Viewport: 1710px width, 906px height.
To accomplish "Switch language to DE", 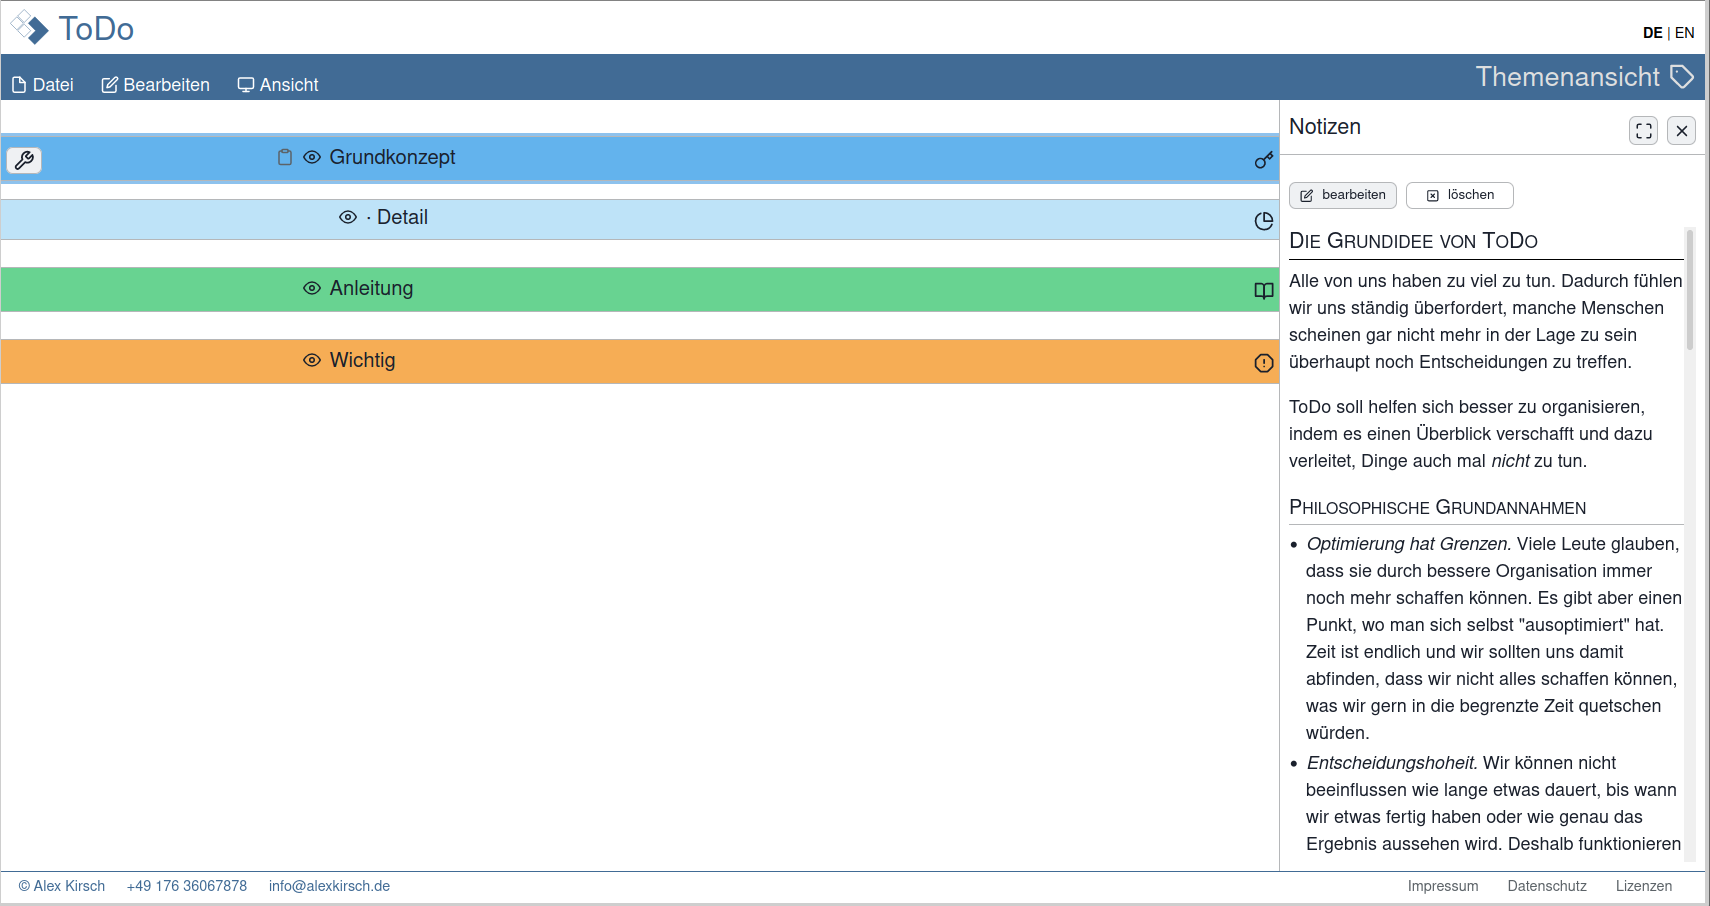I will point(1652,33).
